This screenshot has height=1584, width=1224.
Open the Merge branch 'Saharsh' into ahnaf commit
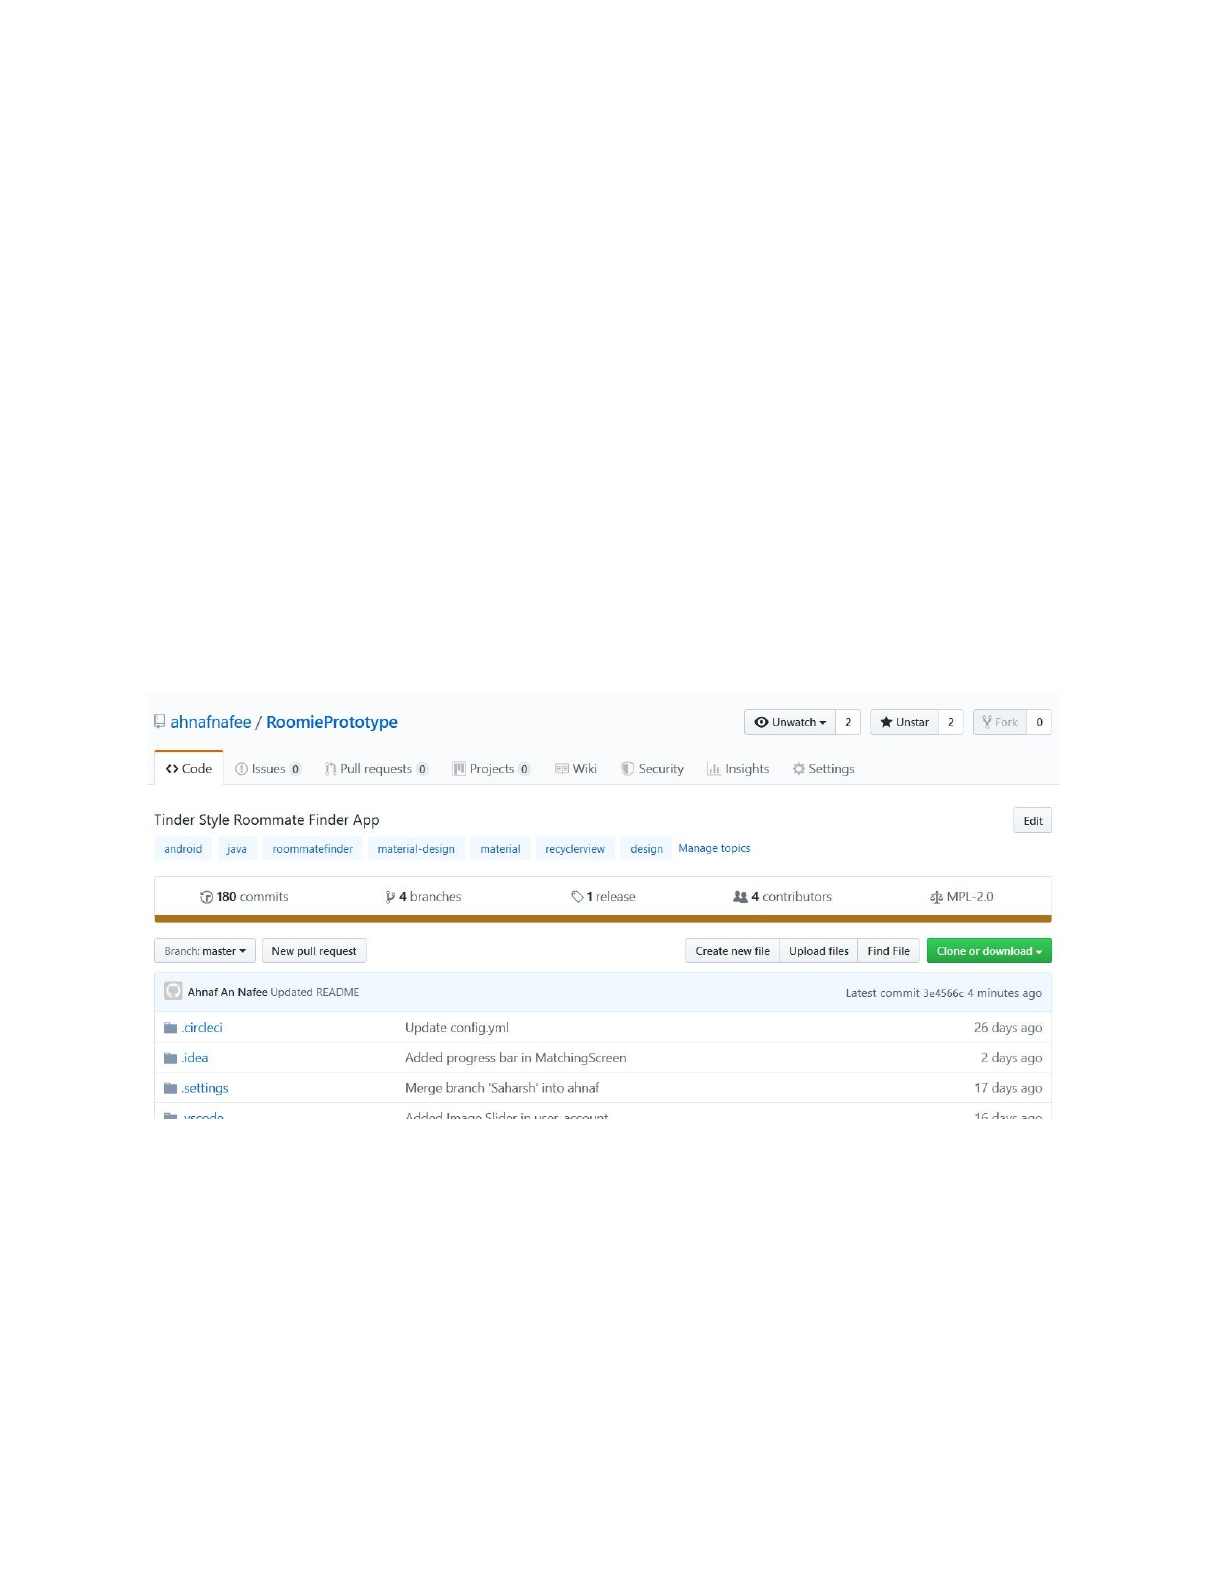502,1088
